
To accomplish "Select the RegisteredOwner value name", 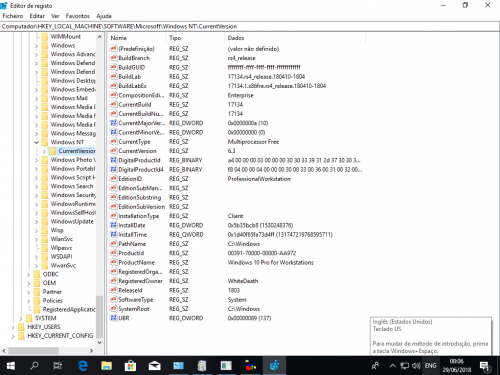I will (140, 281).
